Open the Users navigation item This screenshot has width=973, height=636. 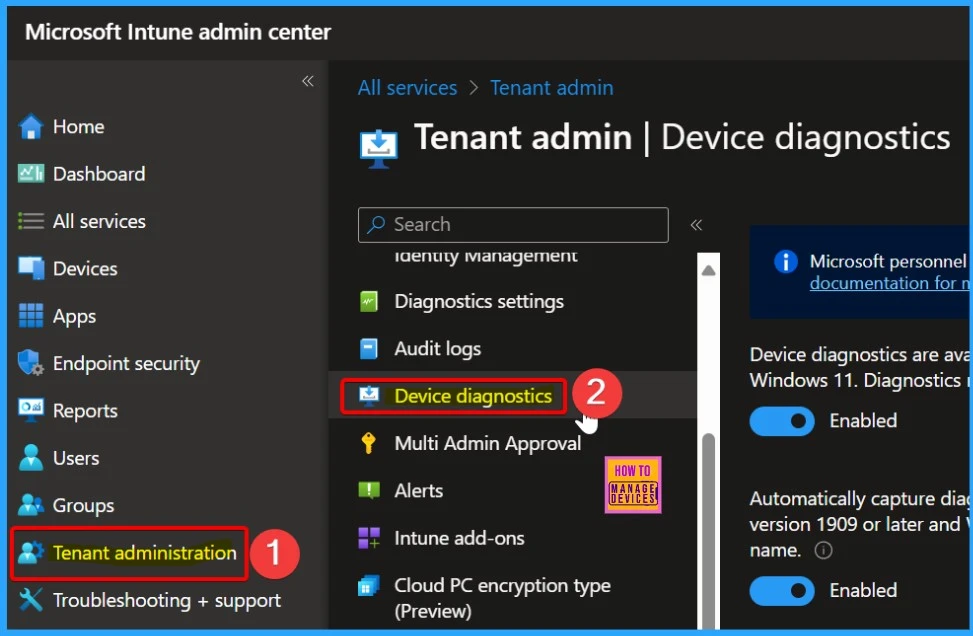pyautogui.click(x=76, y=458)
